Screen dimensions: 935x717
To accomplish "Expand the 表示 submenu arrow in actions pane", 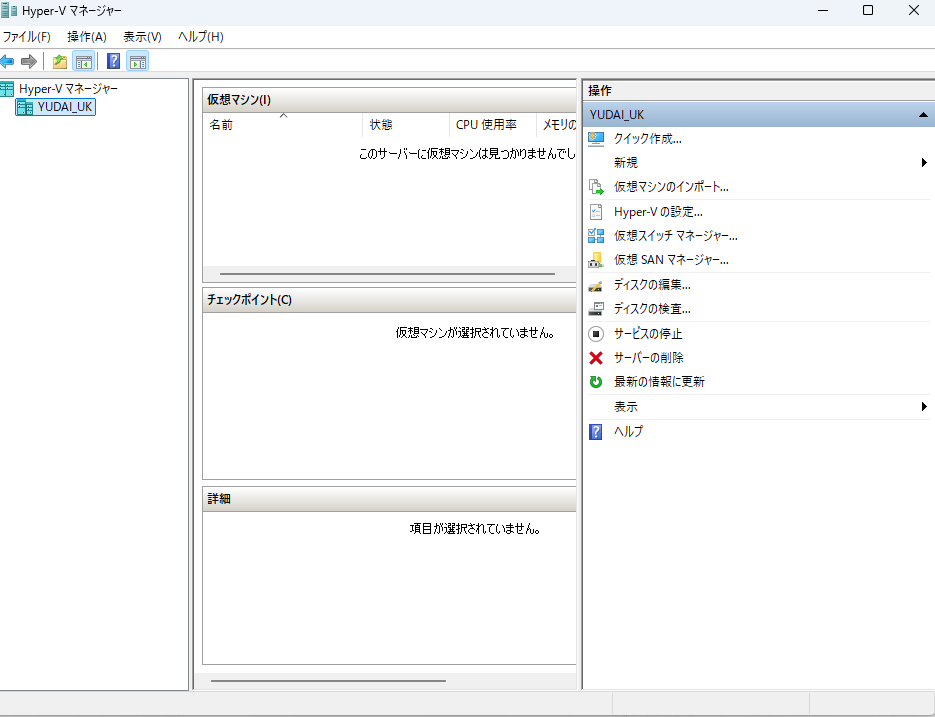I will 925,406.
